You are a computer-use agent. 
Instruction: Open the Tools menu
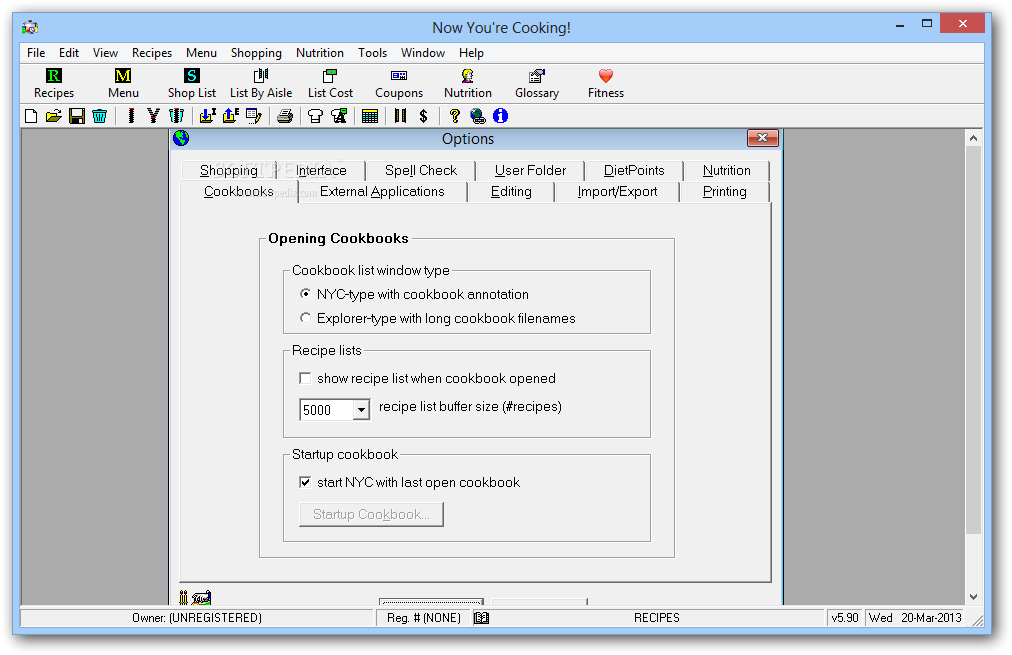[x=372, y=53]
